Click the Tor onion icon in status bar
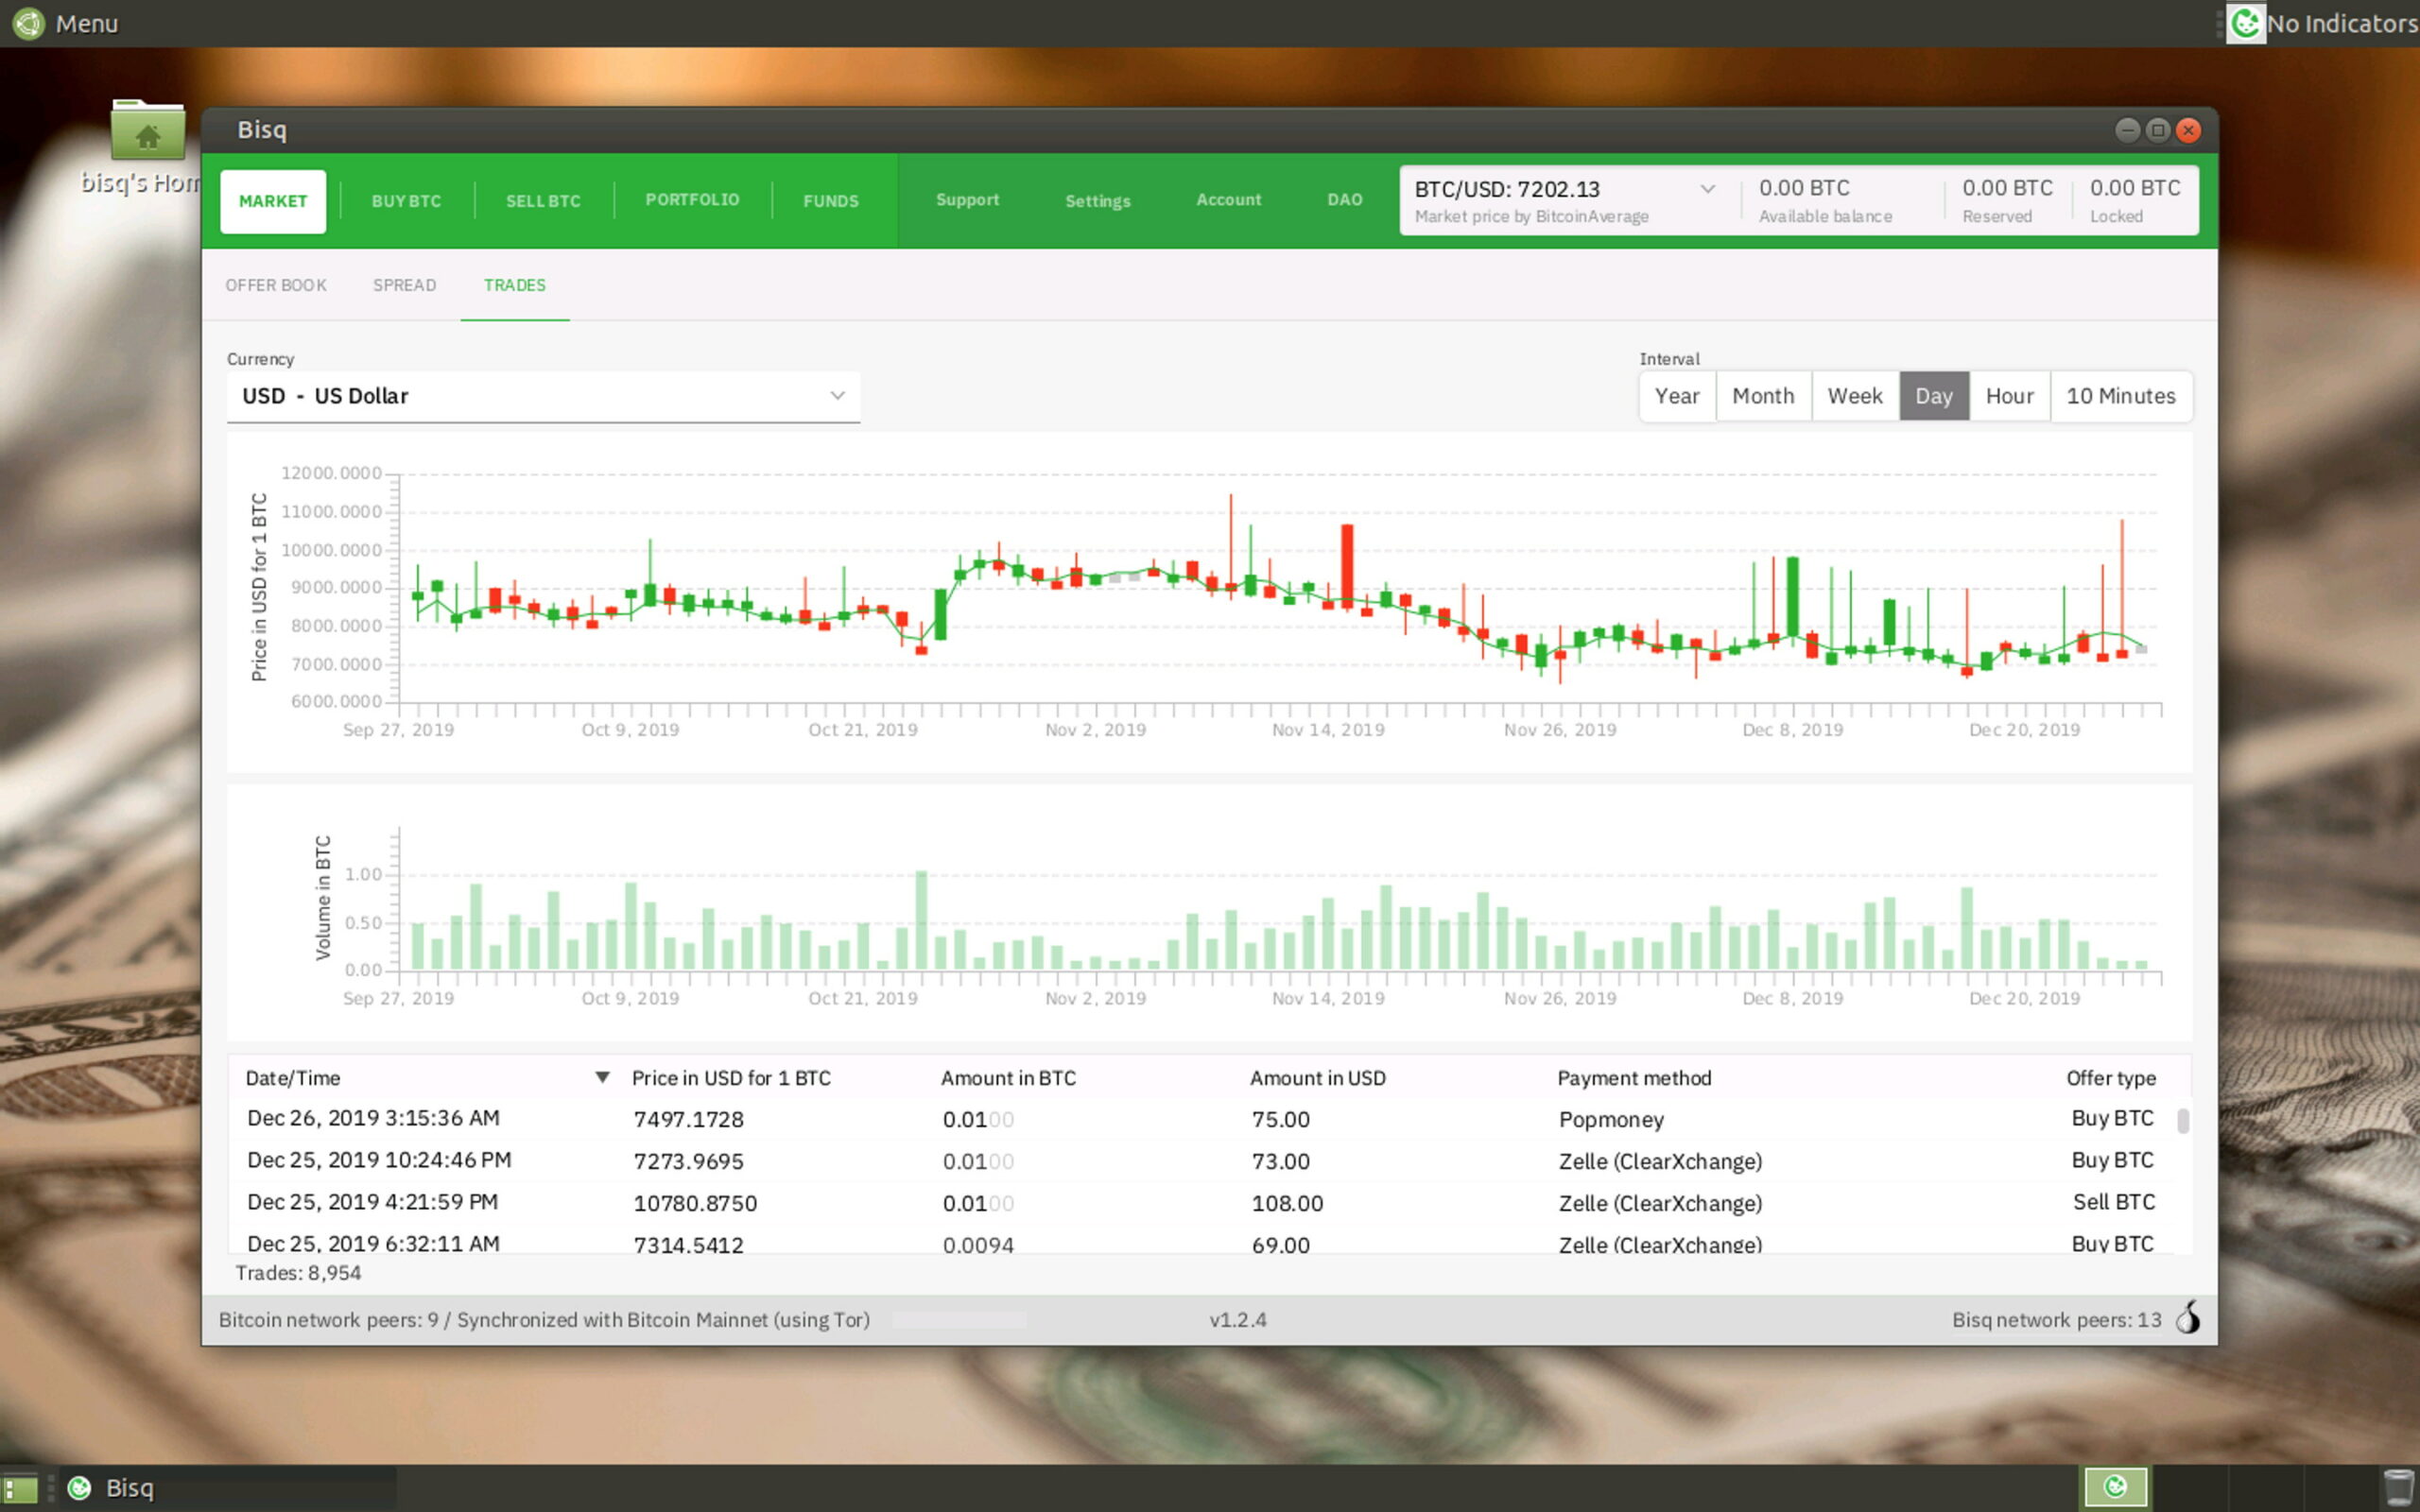 [2190, 1319]
